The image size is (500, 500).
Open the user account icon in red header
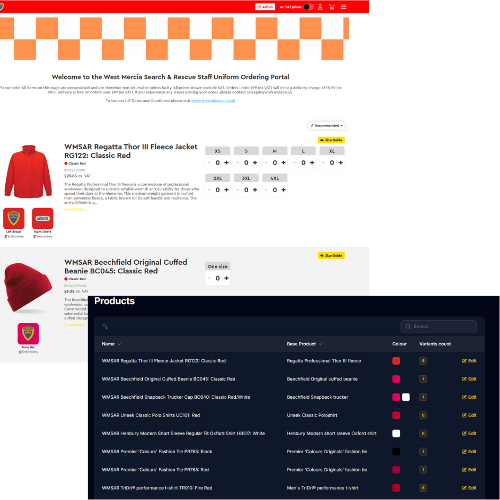point(320,7)
